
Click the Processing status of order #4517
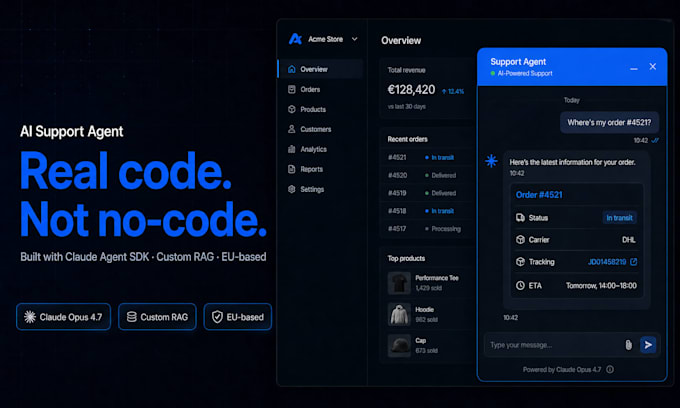point(443,229)
